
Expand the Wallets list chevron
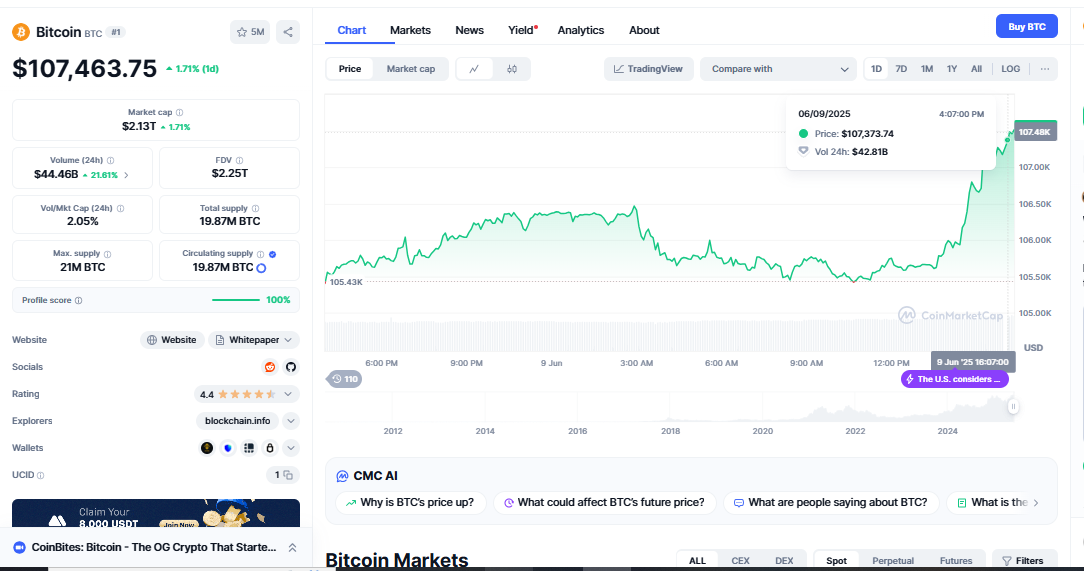[291, 448]
